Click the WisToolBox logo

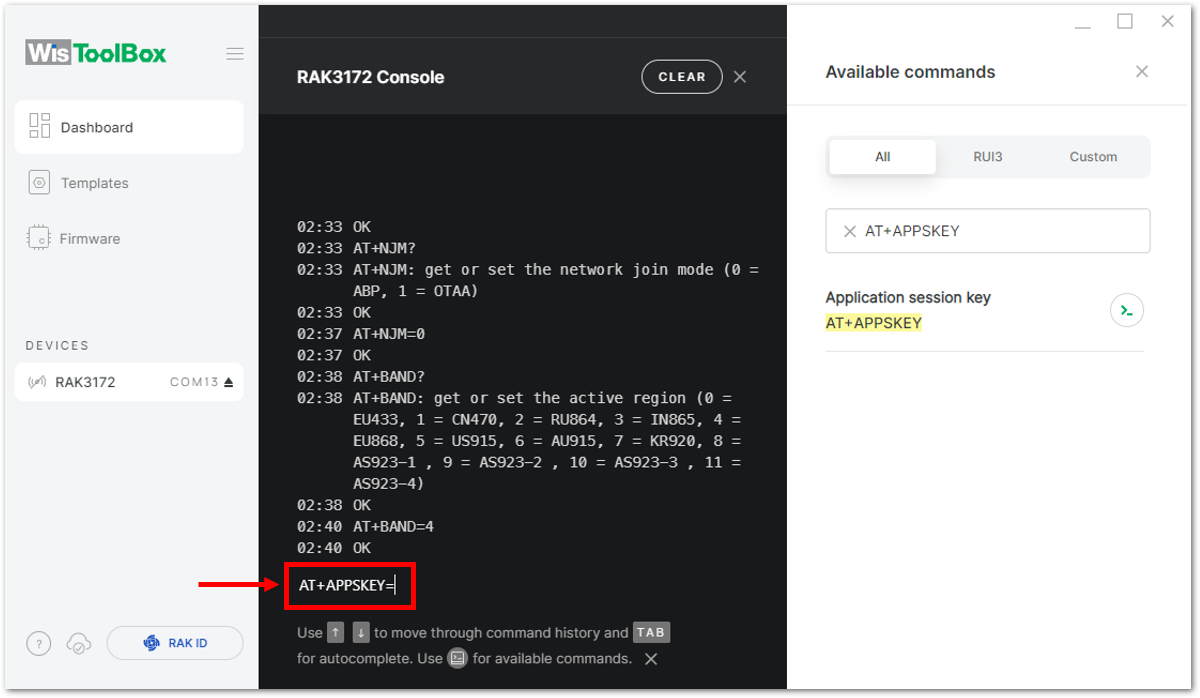96,53
